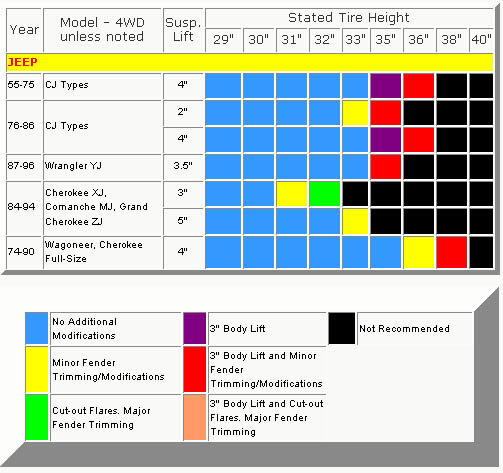
Task: Click the blue No Additional Modifications legend swatch
Action: (37, 328)
